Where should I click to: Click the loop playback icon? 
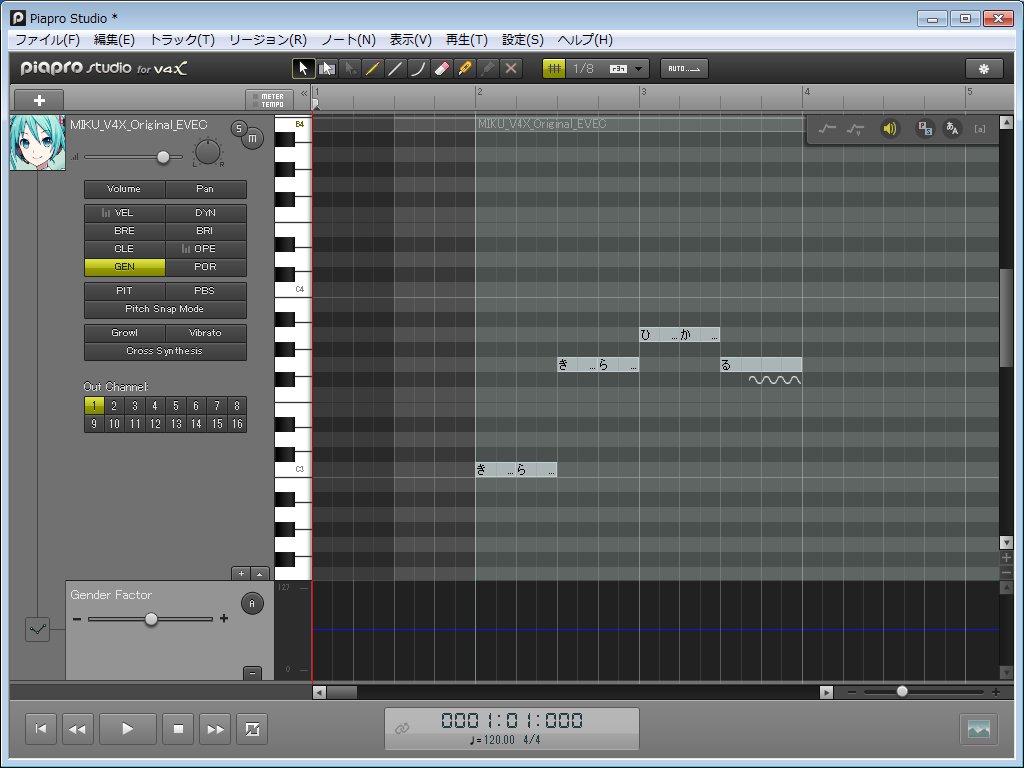pos(252,729)
